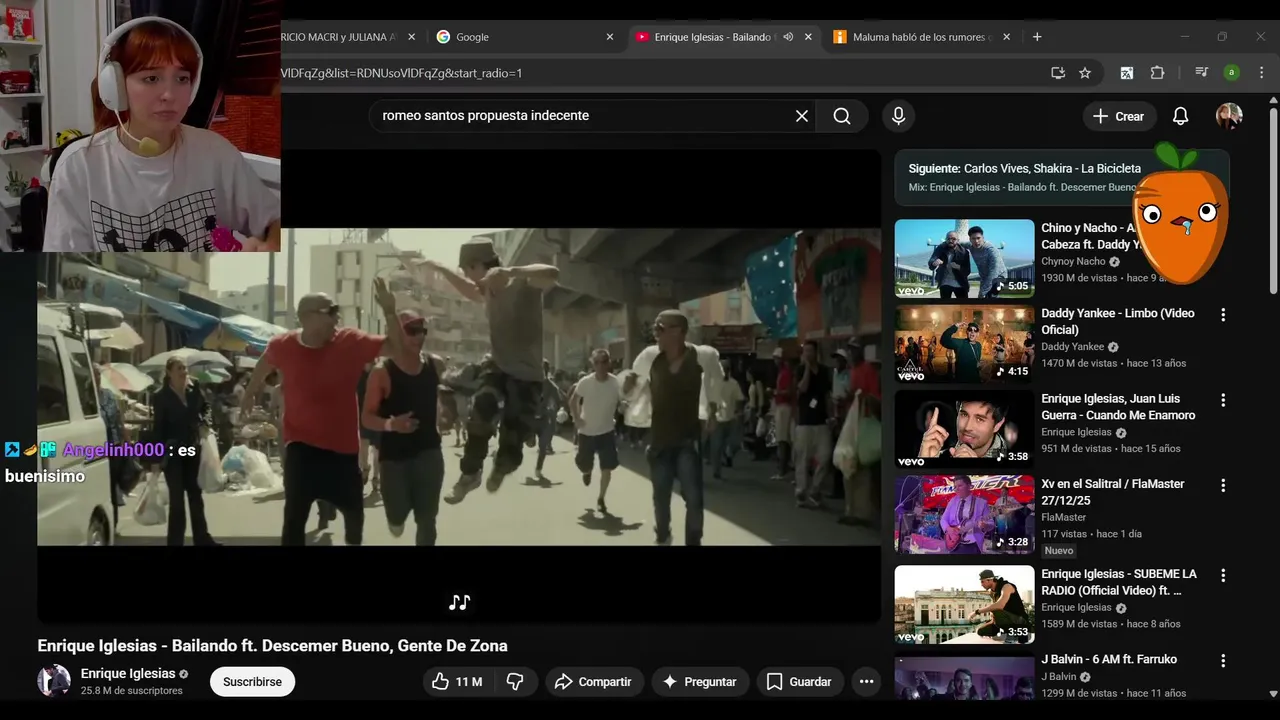Open the Daddy Yankee - Limbo thumbnail
This screenshot has height=720, width=1280.
coord(964,345)
